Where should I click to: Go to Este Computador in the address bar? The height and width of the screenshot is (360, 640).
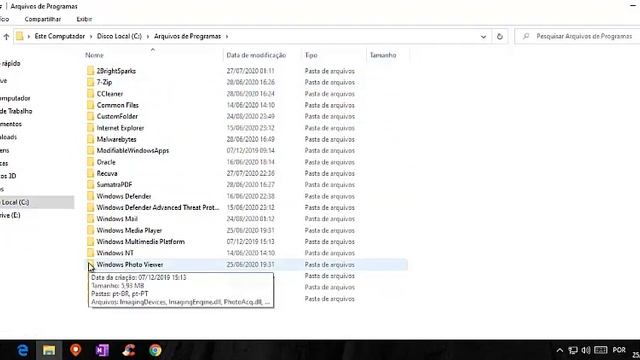point(60,36)
